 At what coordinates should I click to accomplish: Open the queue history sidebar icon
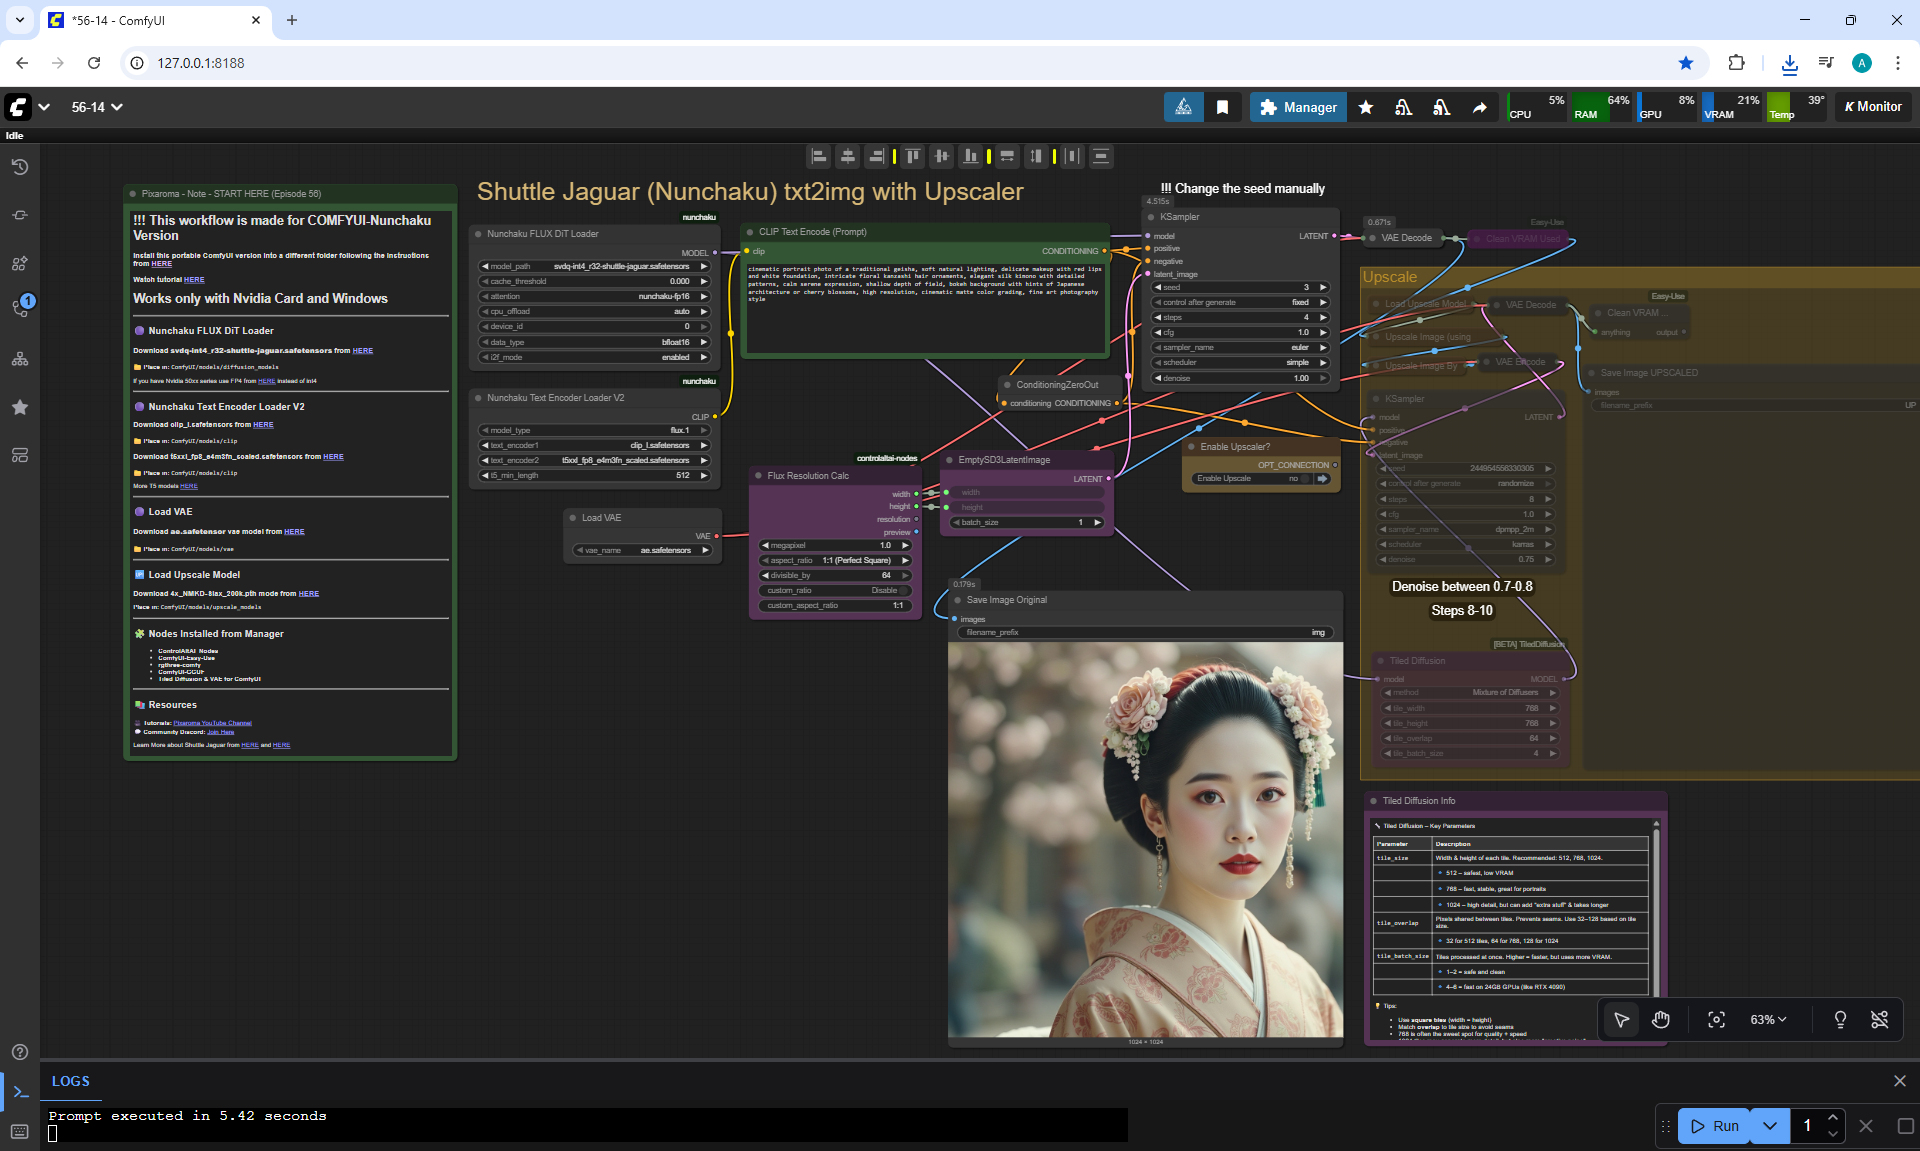click(x=20, y=167)
